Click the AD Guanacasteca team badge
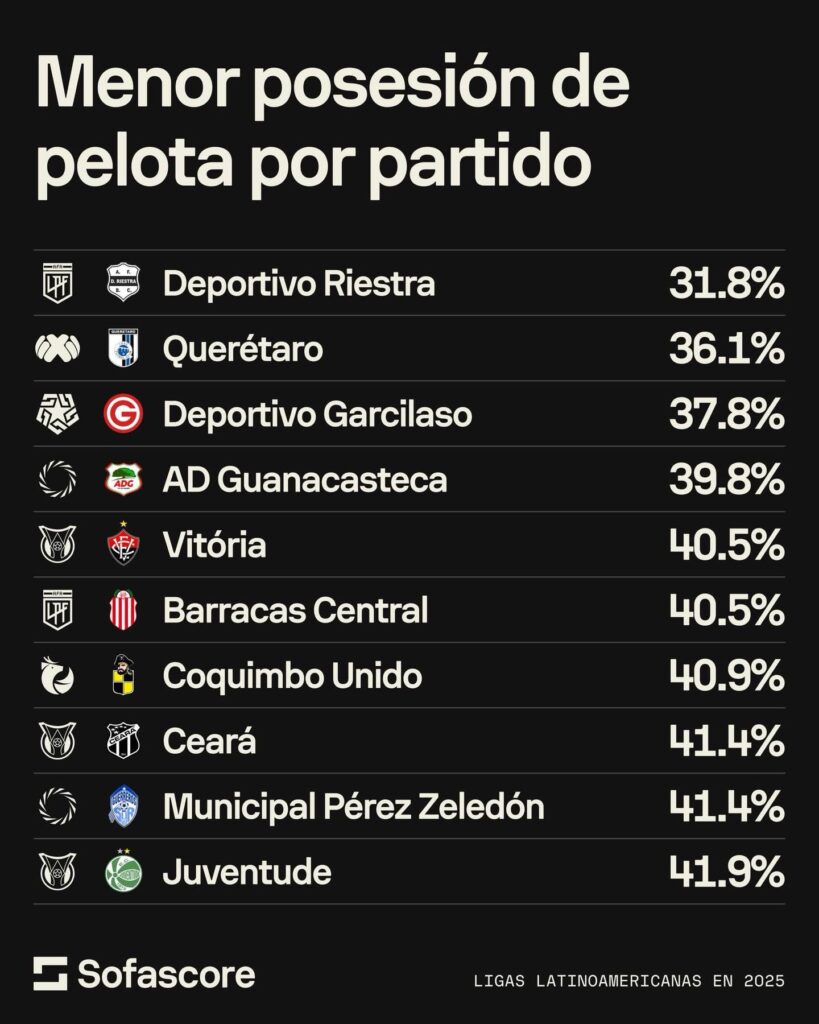This screenshot has width=819, height=1024. tap(123, 480)
